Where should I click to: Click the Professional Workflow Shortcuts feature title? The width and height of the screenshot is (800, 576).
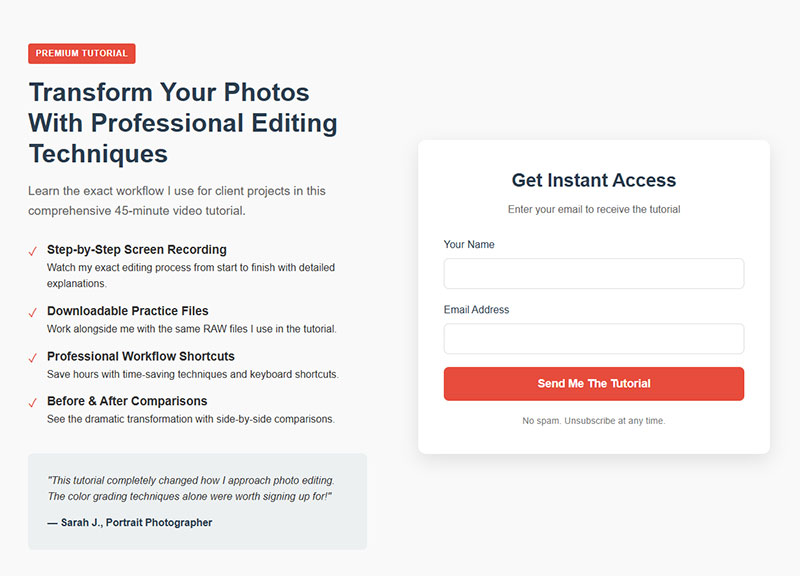point(139,357)
